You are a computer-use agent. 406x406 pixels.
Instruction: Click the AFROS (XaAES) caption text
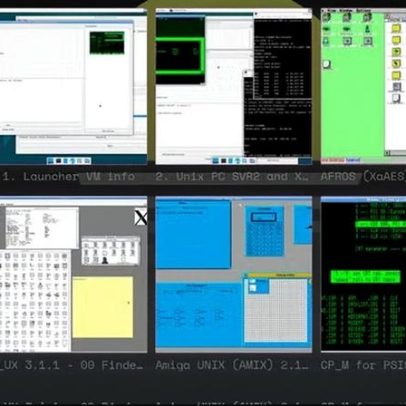363,176
